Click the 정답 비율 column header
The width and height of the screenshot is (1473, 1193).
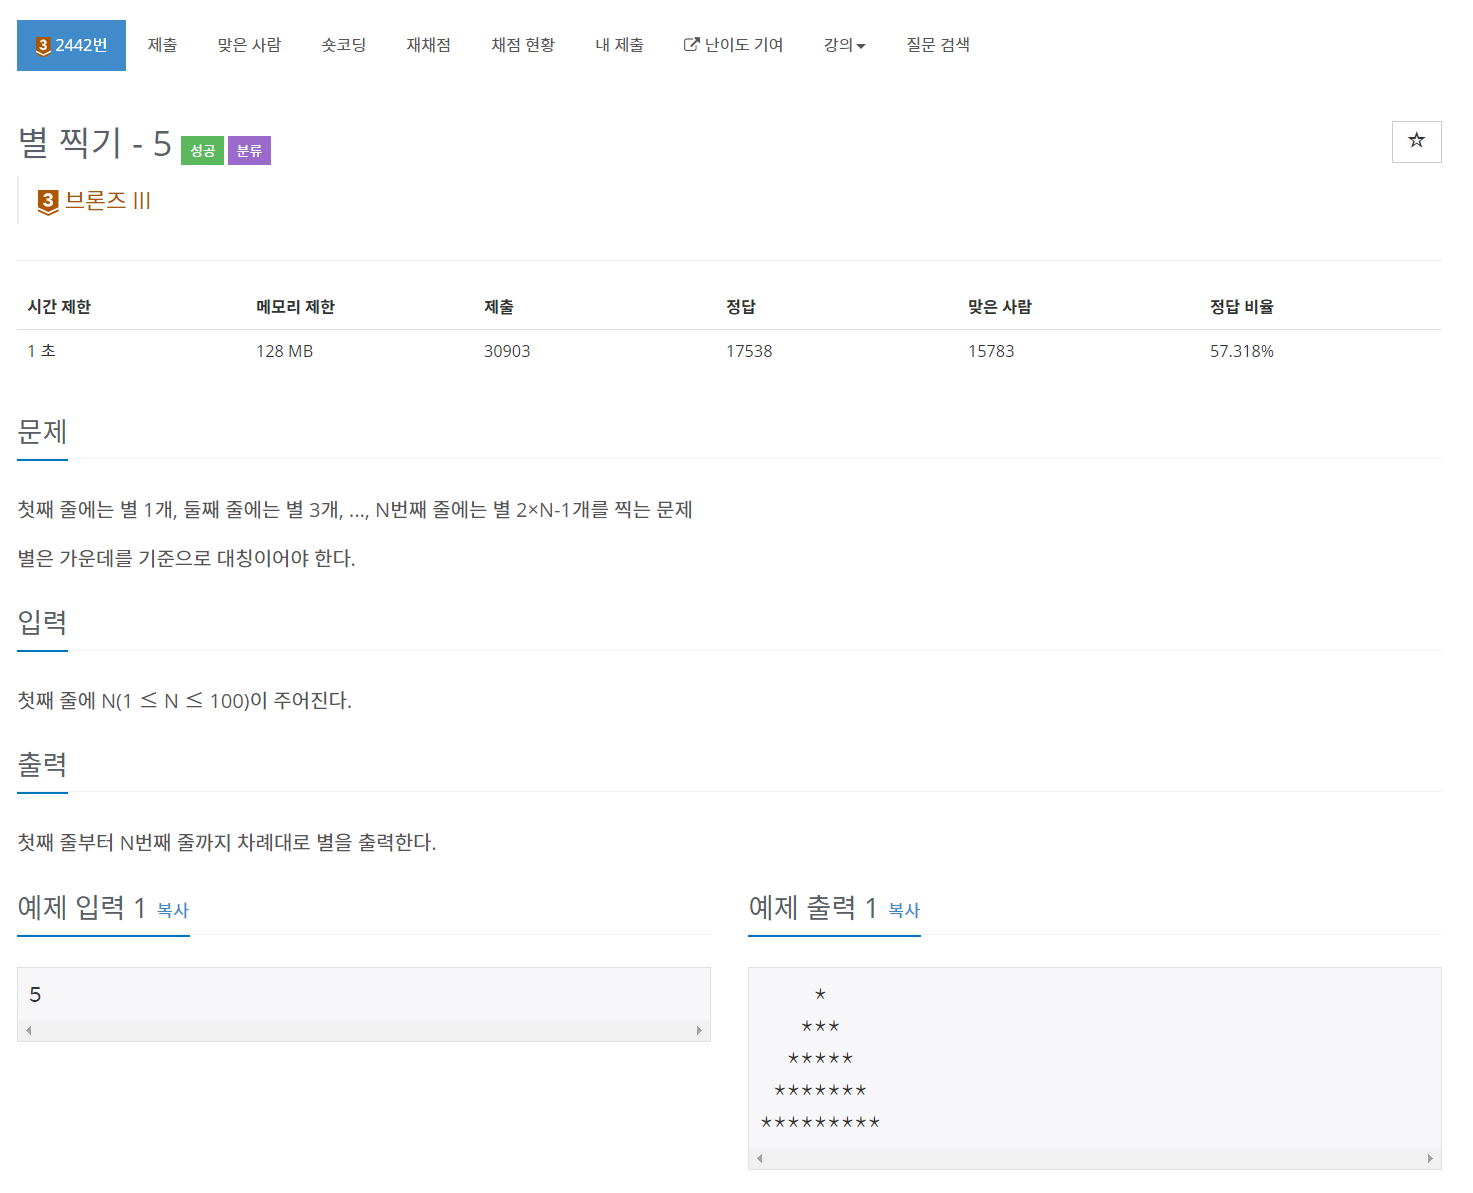tap(1242, 307)
